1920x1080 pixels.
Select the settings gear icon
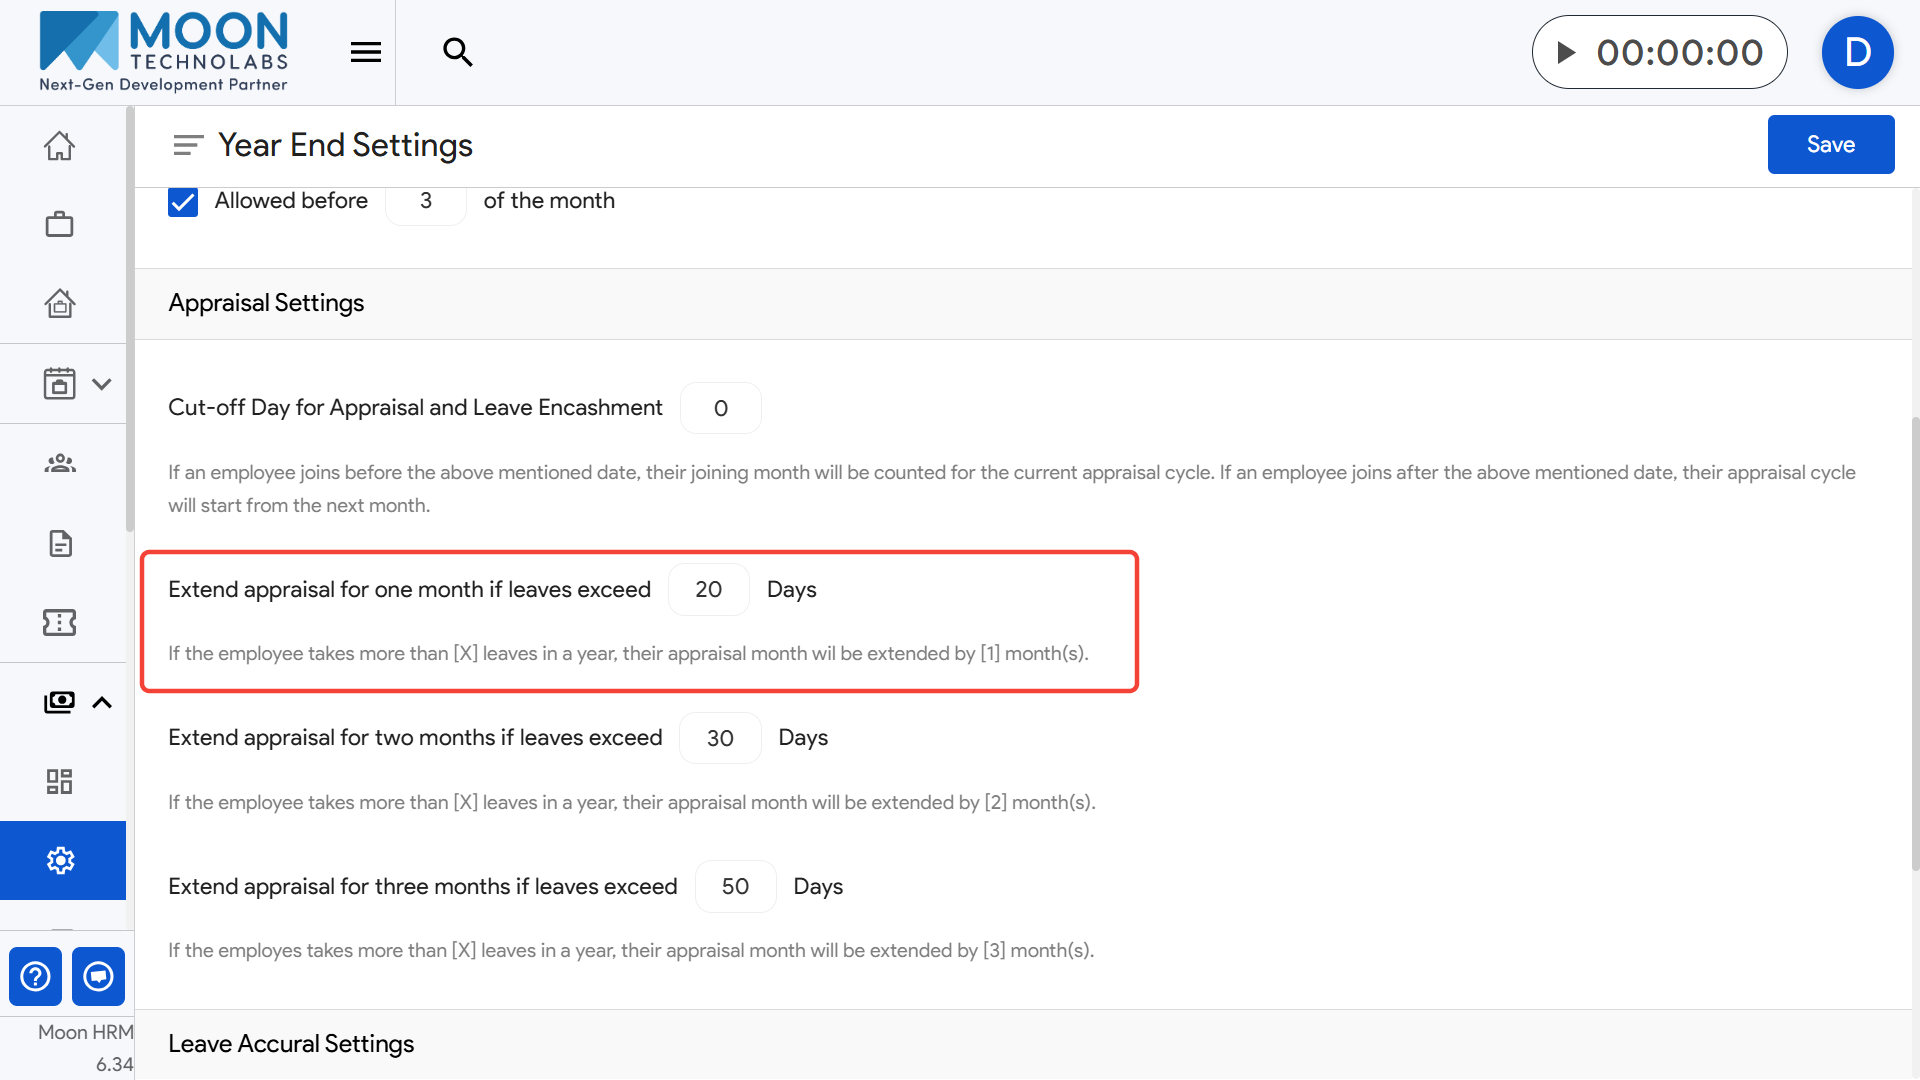[61, 860]
